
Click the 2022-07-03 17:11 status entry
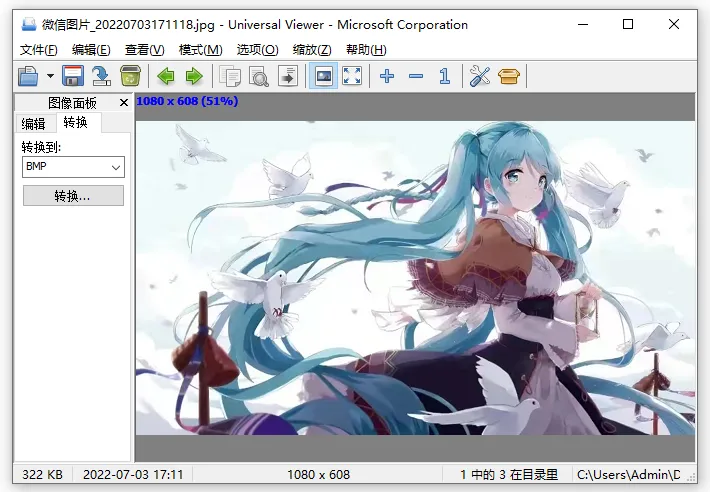[x=133, y=474]
